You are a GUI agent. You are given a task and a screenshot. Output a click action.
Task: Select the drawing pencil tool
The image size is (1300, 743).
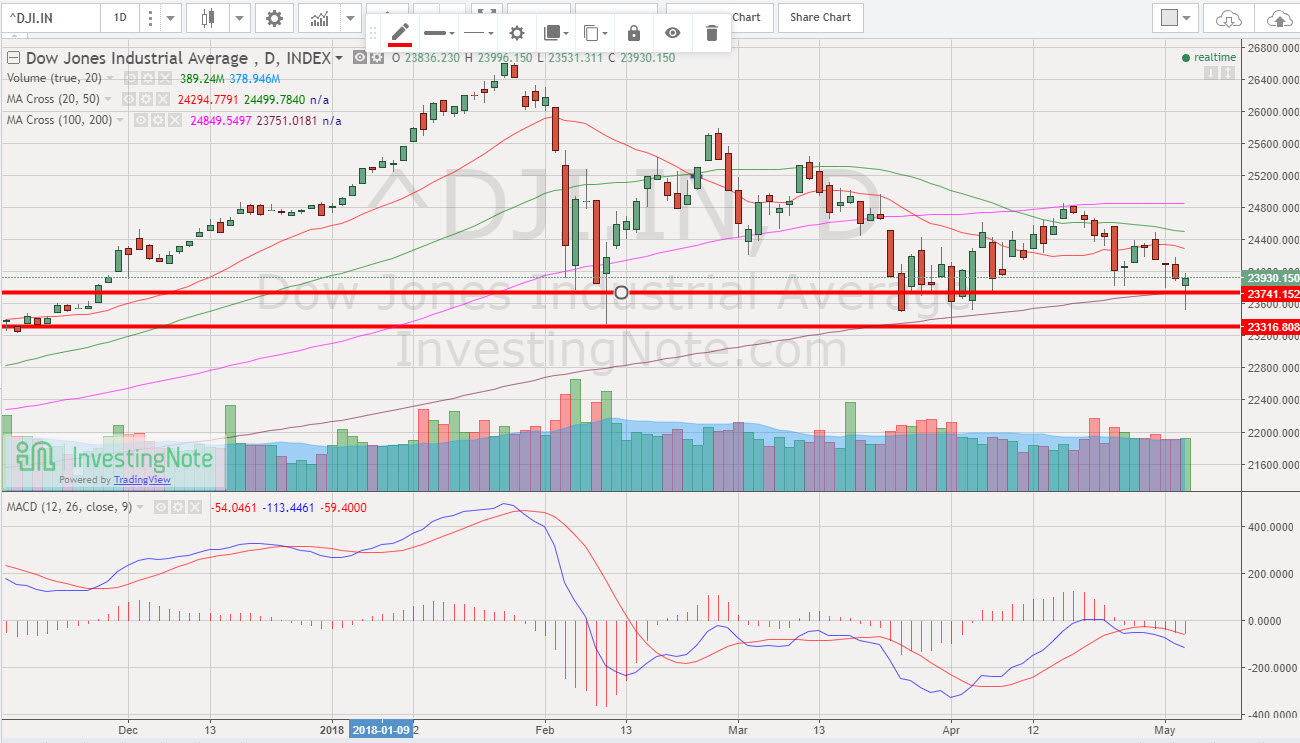pyautogui.click(x=397, y=33)
